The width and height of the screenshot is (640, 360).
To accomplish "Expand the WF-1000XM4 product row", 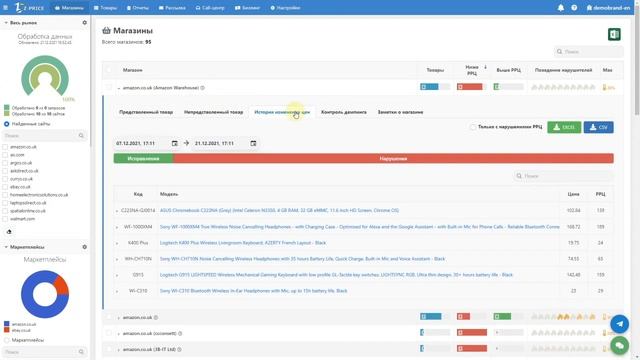I will click(x=117, y=227).
